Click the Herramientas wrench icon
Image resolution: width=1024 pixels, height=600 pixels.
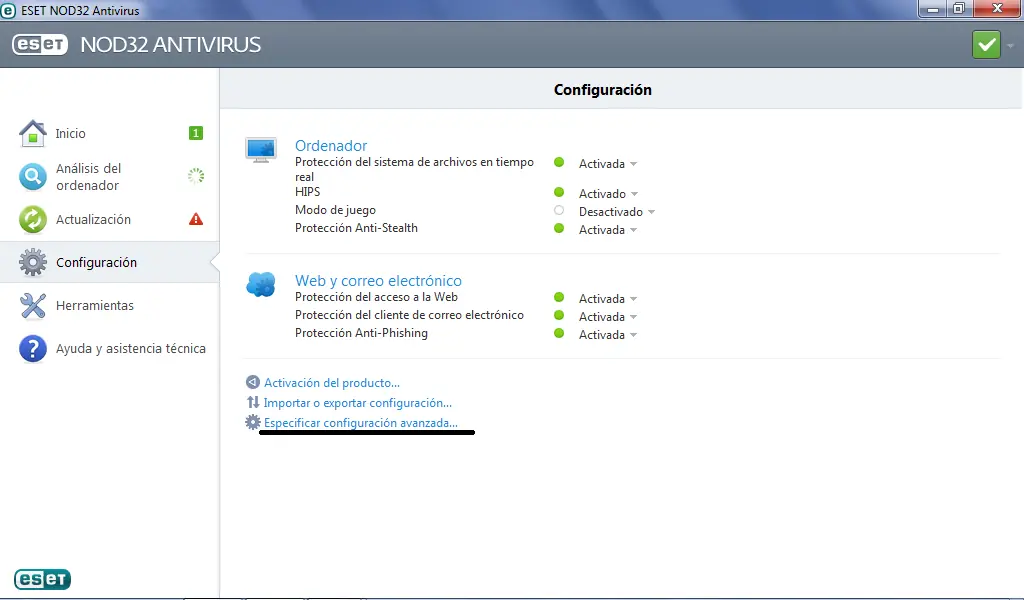coord(33,306)
